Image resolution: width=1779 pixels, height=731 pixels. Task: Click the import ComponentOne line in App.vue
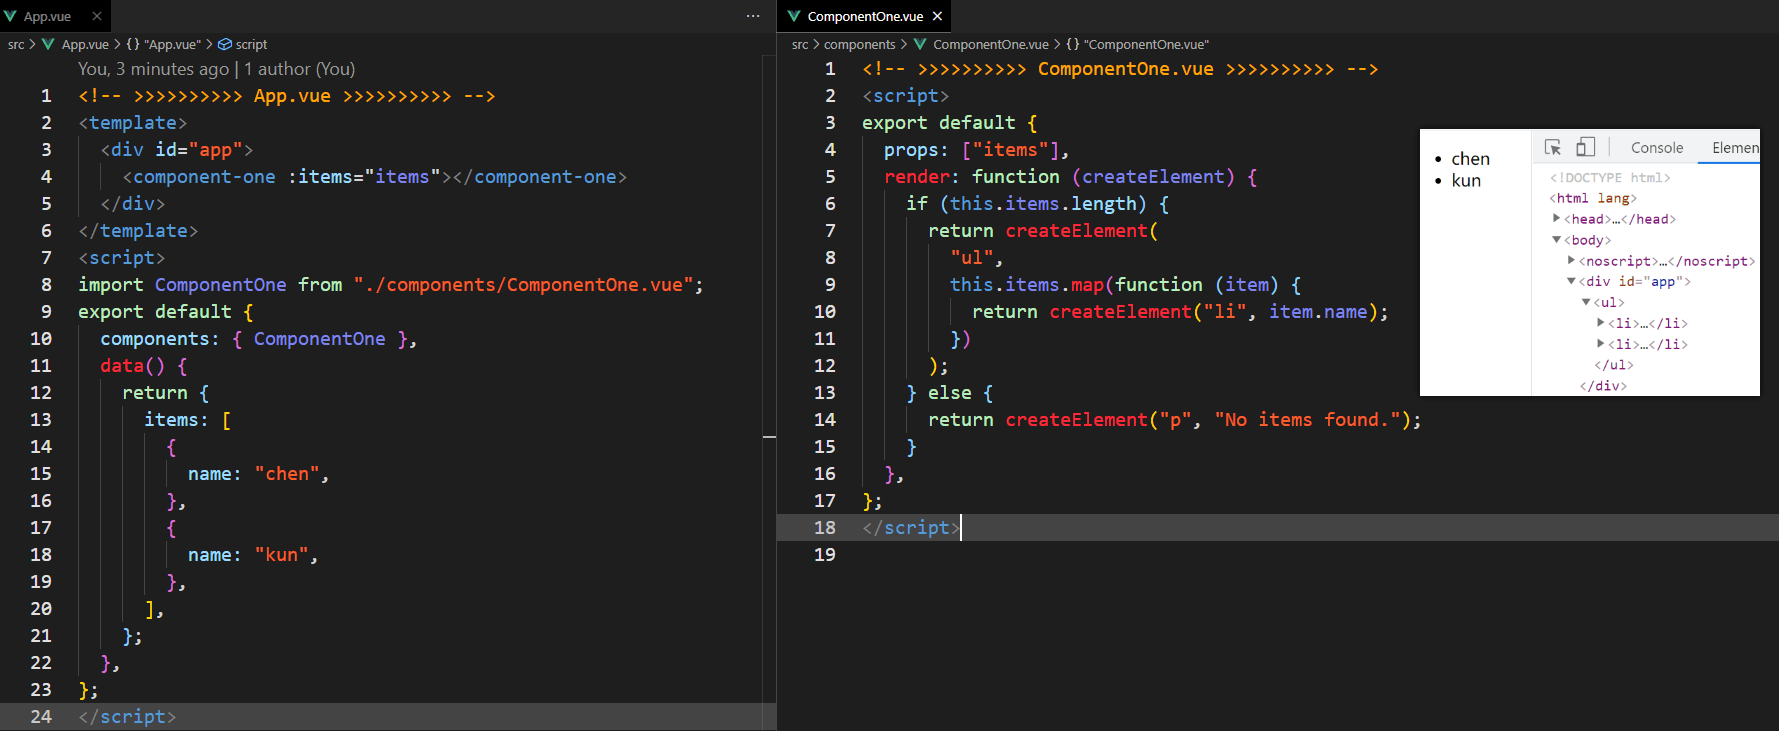pos(391,285)
